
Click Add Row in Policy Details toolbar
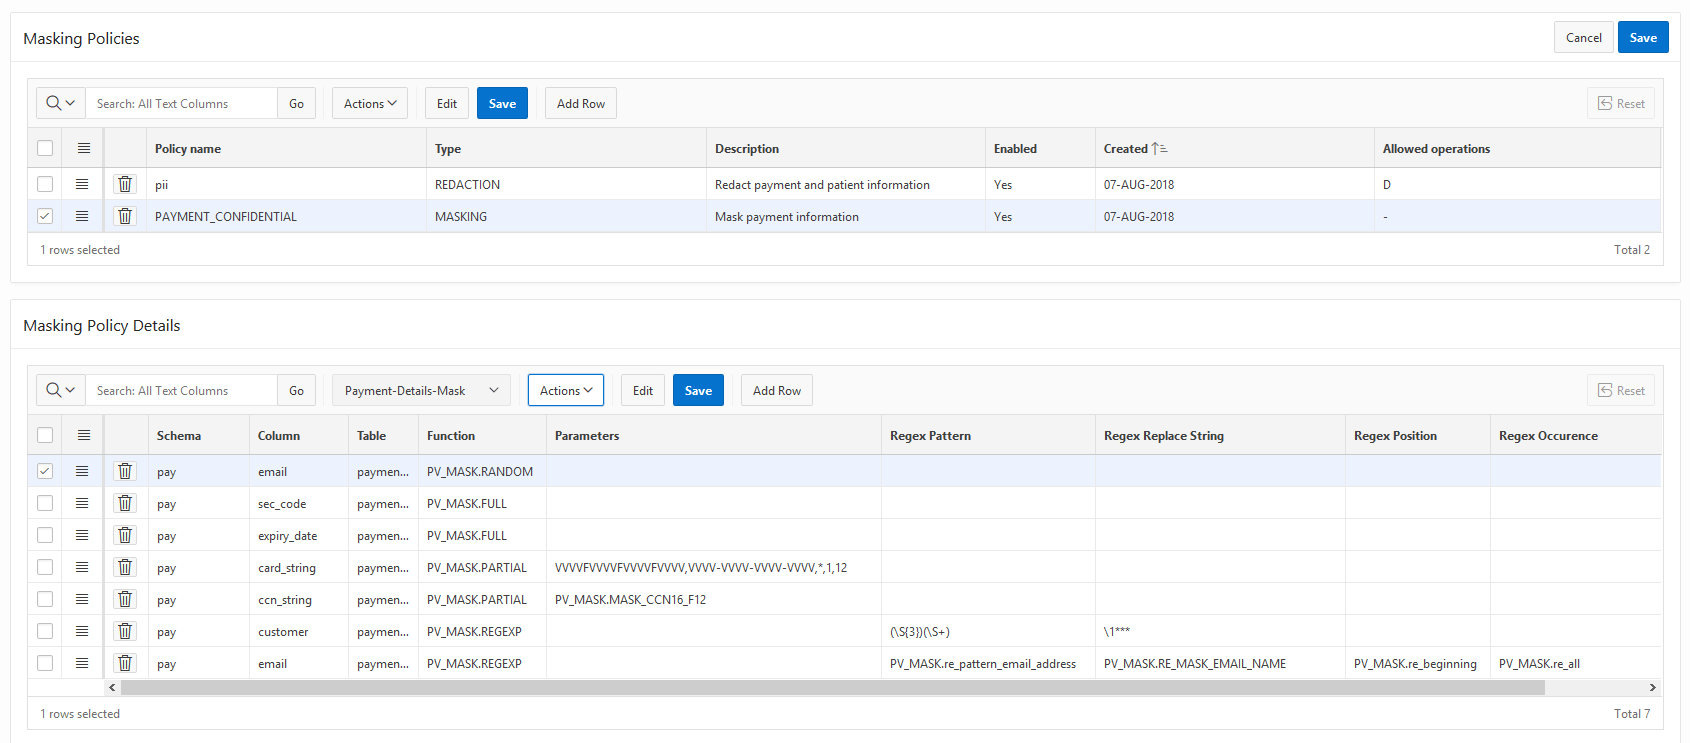(x=777, y=390)
